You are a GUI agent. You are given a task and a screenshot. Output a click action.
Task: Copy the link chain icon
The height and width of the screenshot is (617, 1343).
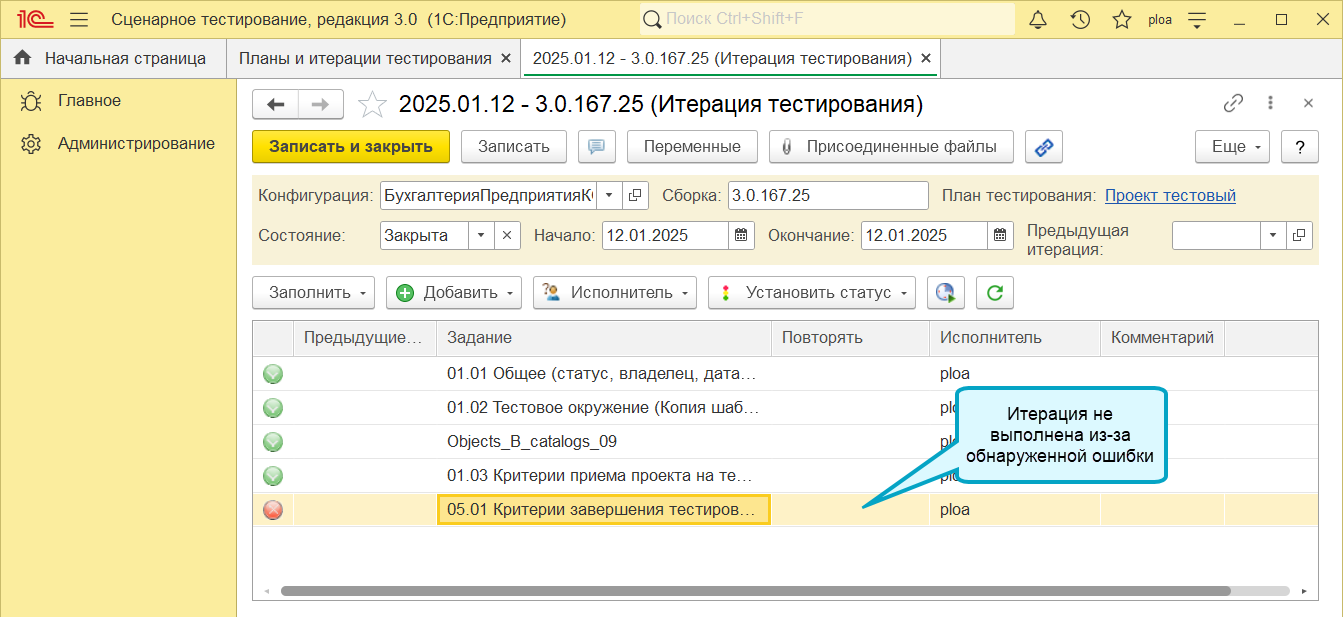click(x=1233, y=103)
